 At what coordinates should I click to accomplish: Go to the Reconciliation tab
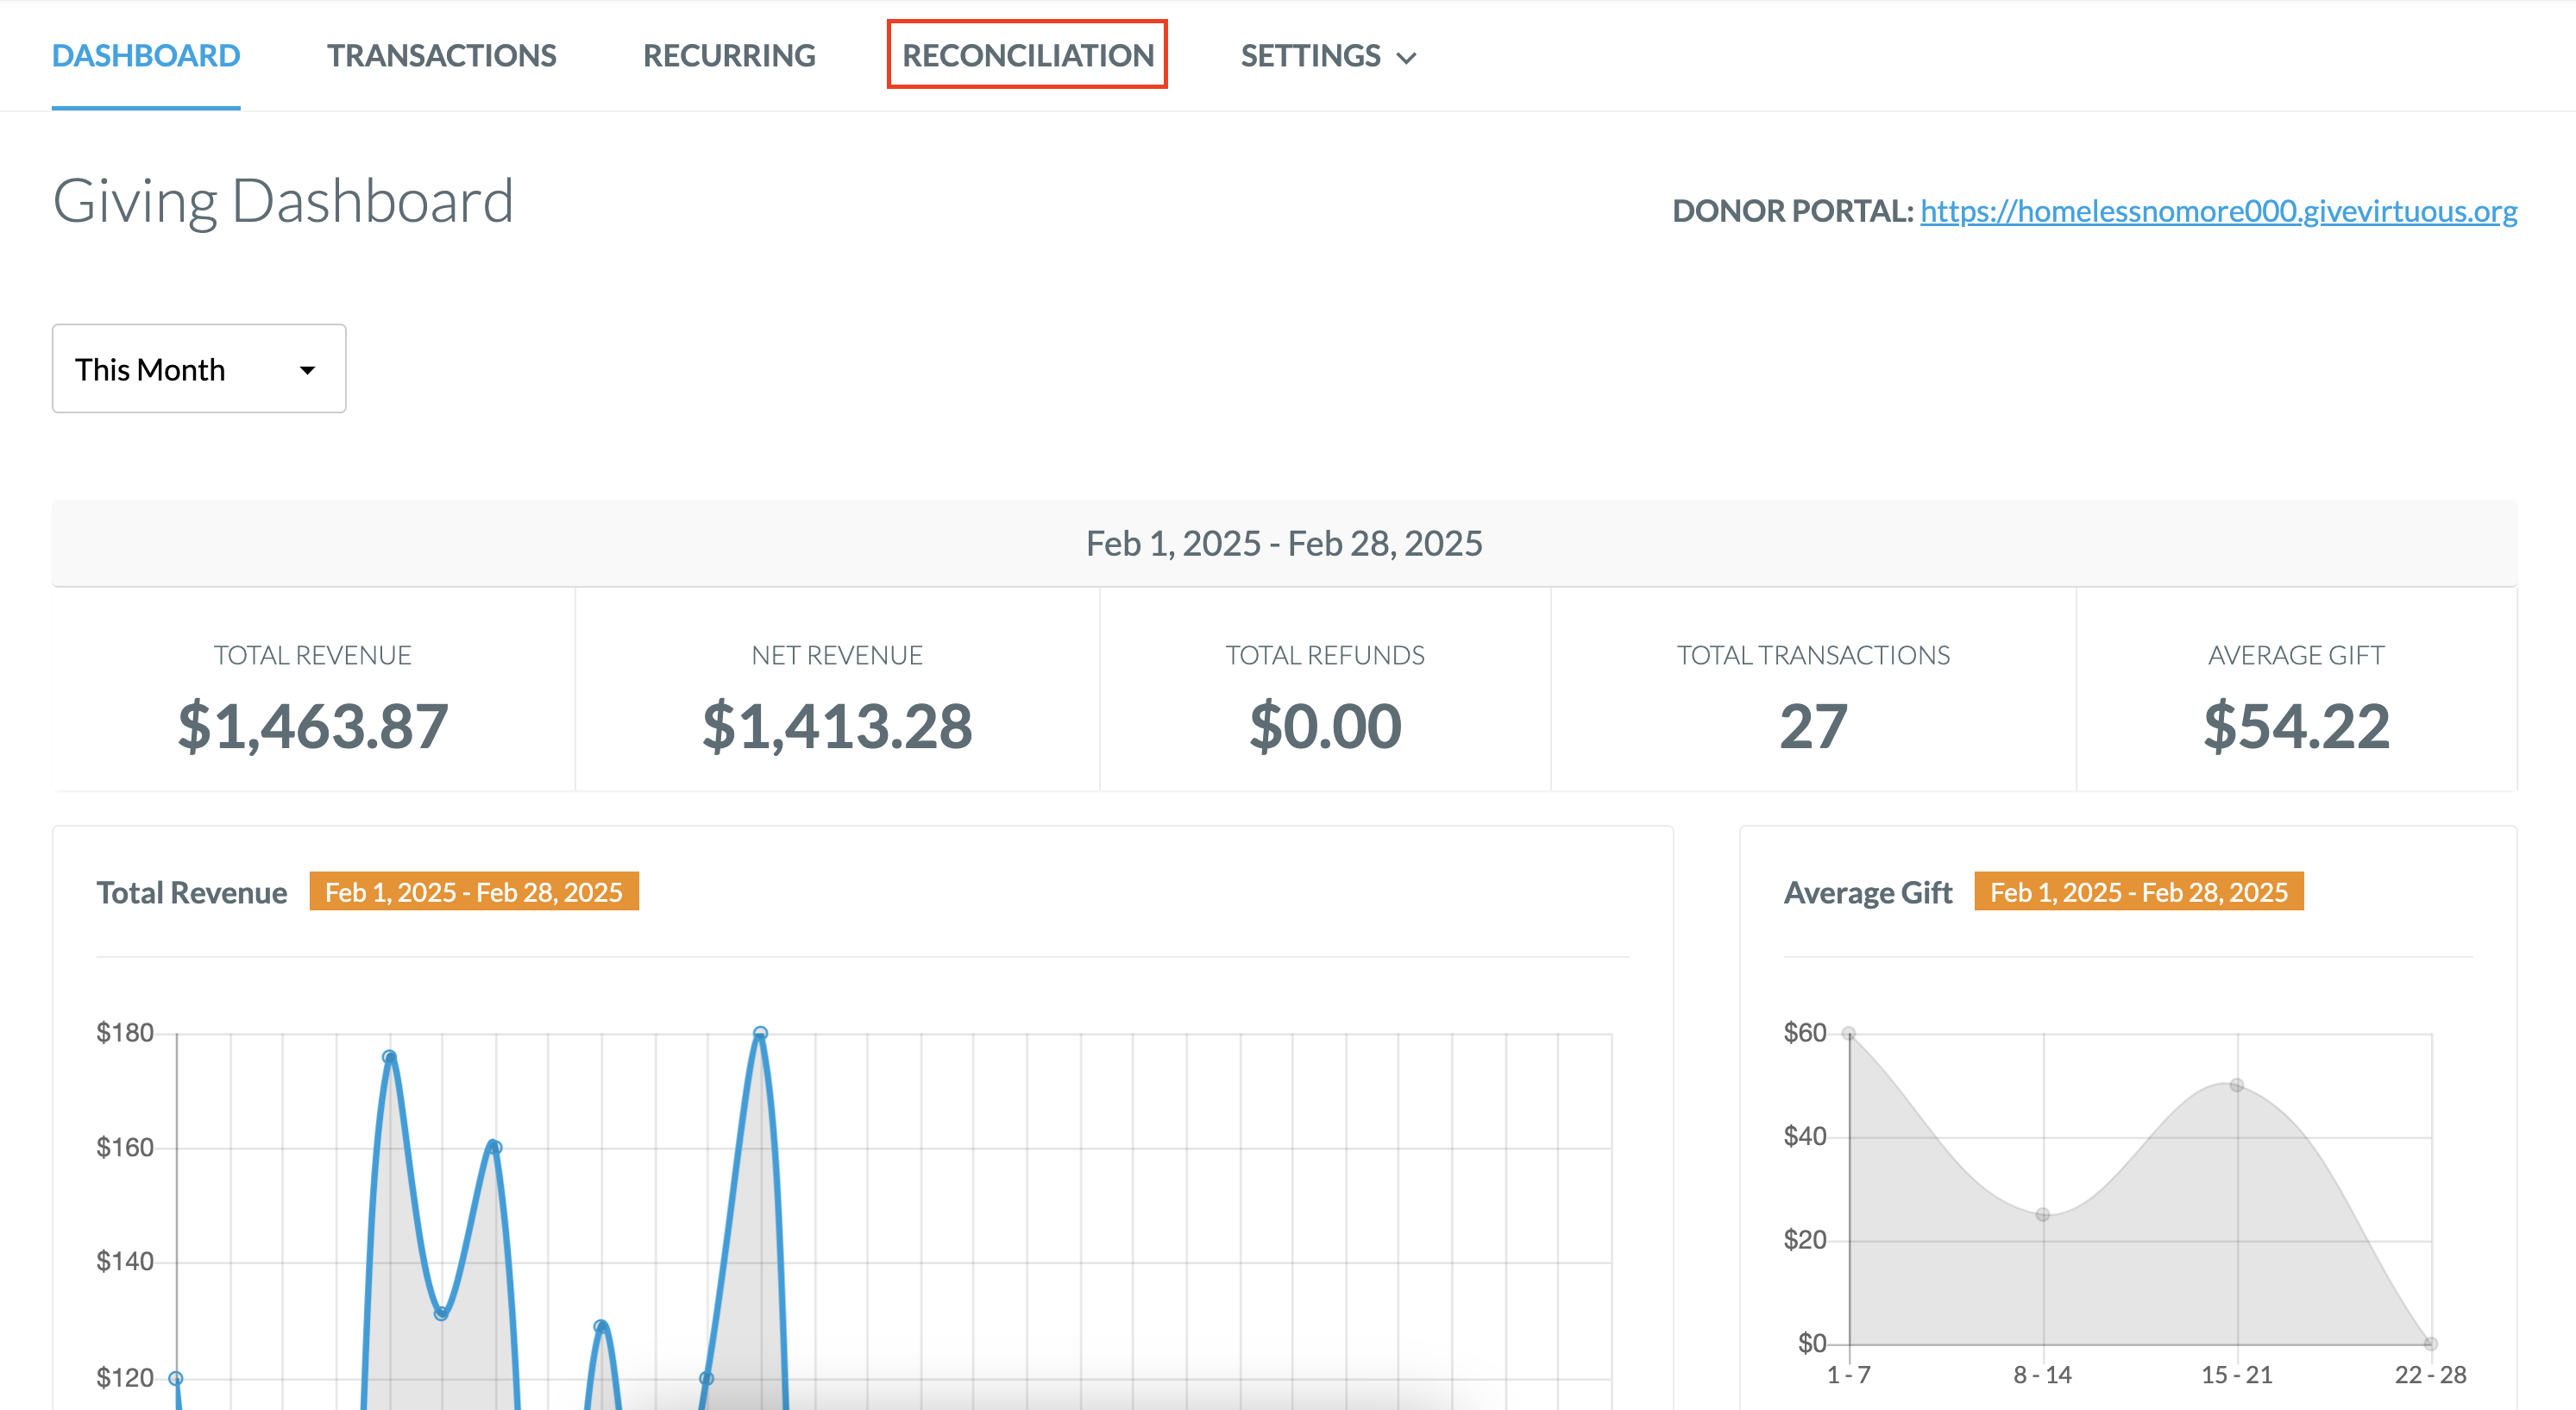point(1027,55)
